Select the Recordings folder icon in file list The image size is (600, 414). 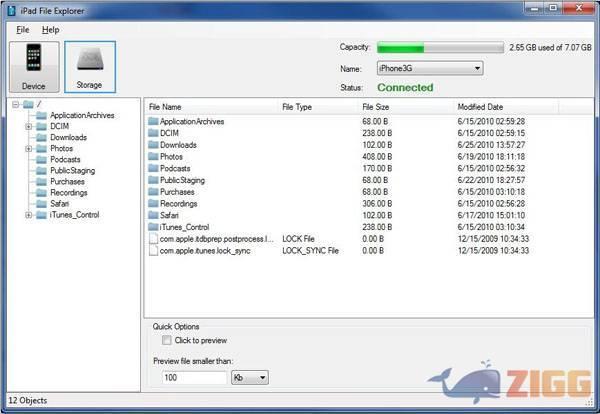(x=153, y=203)
